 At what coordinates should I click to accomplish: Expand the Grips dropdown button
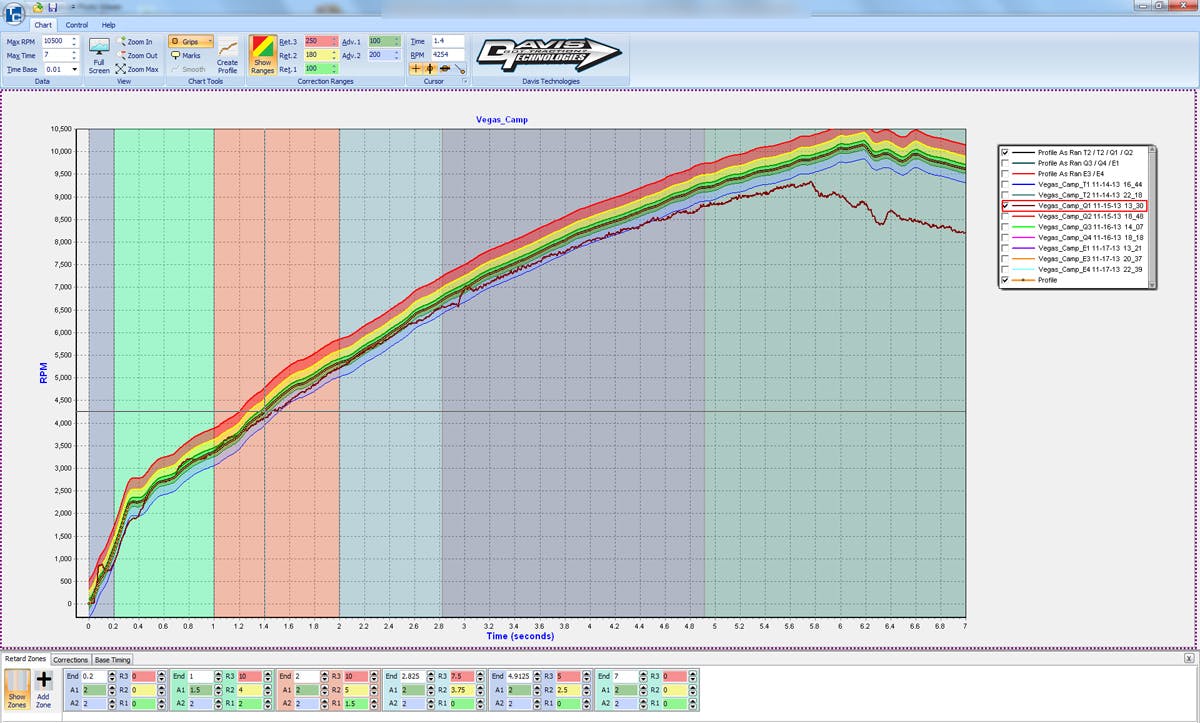[x=210, y=42]
